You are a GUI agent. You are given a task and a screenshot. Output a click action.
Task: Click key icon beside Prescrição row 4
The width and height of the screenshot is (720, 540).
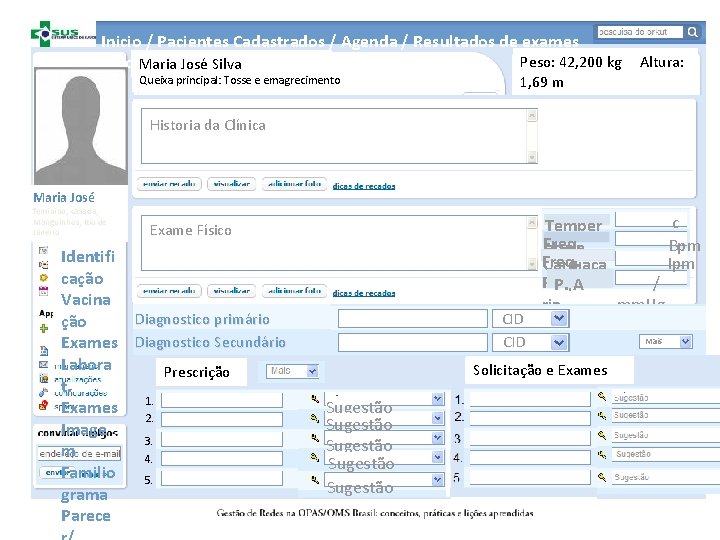315,457
